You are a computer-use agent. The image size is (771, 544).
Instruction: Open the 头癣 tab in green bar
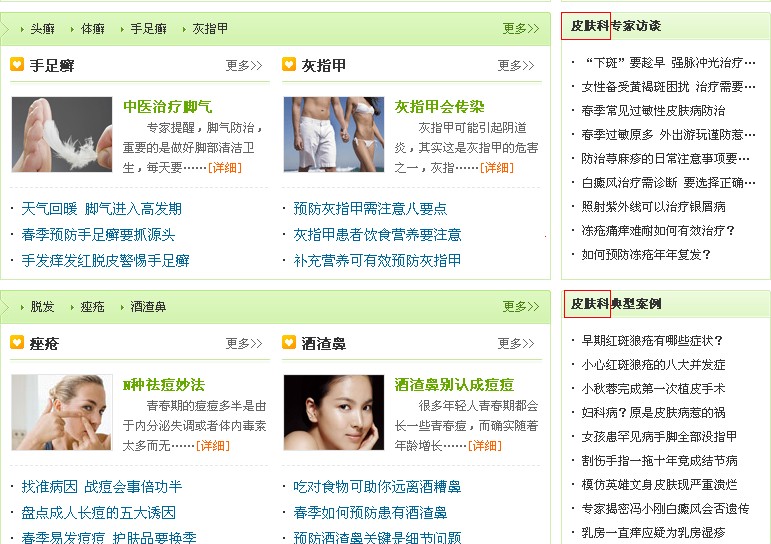pyautogui.click(x=42, y=29)
